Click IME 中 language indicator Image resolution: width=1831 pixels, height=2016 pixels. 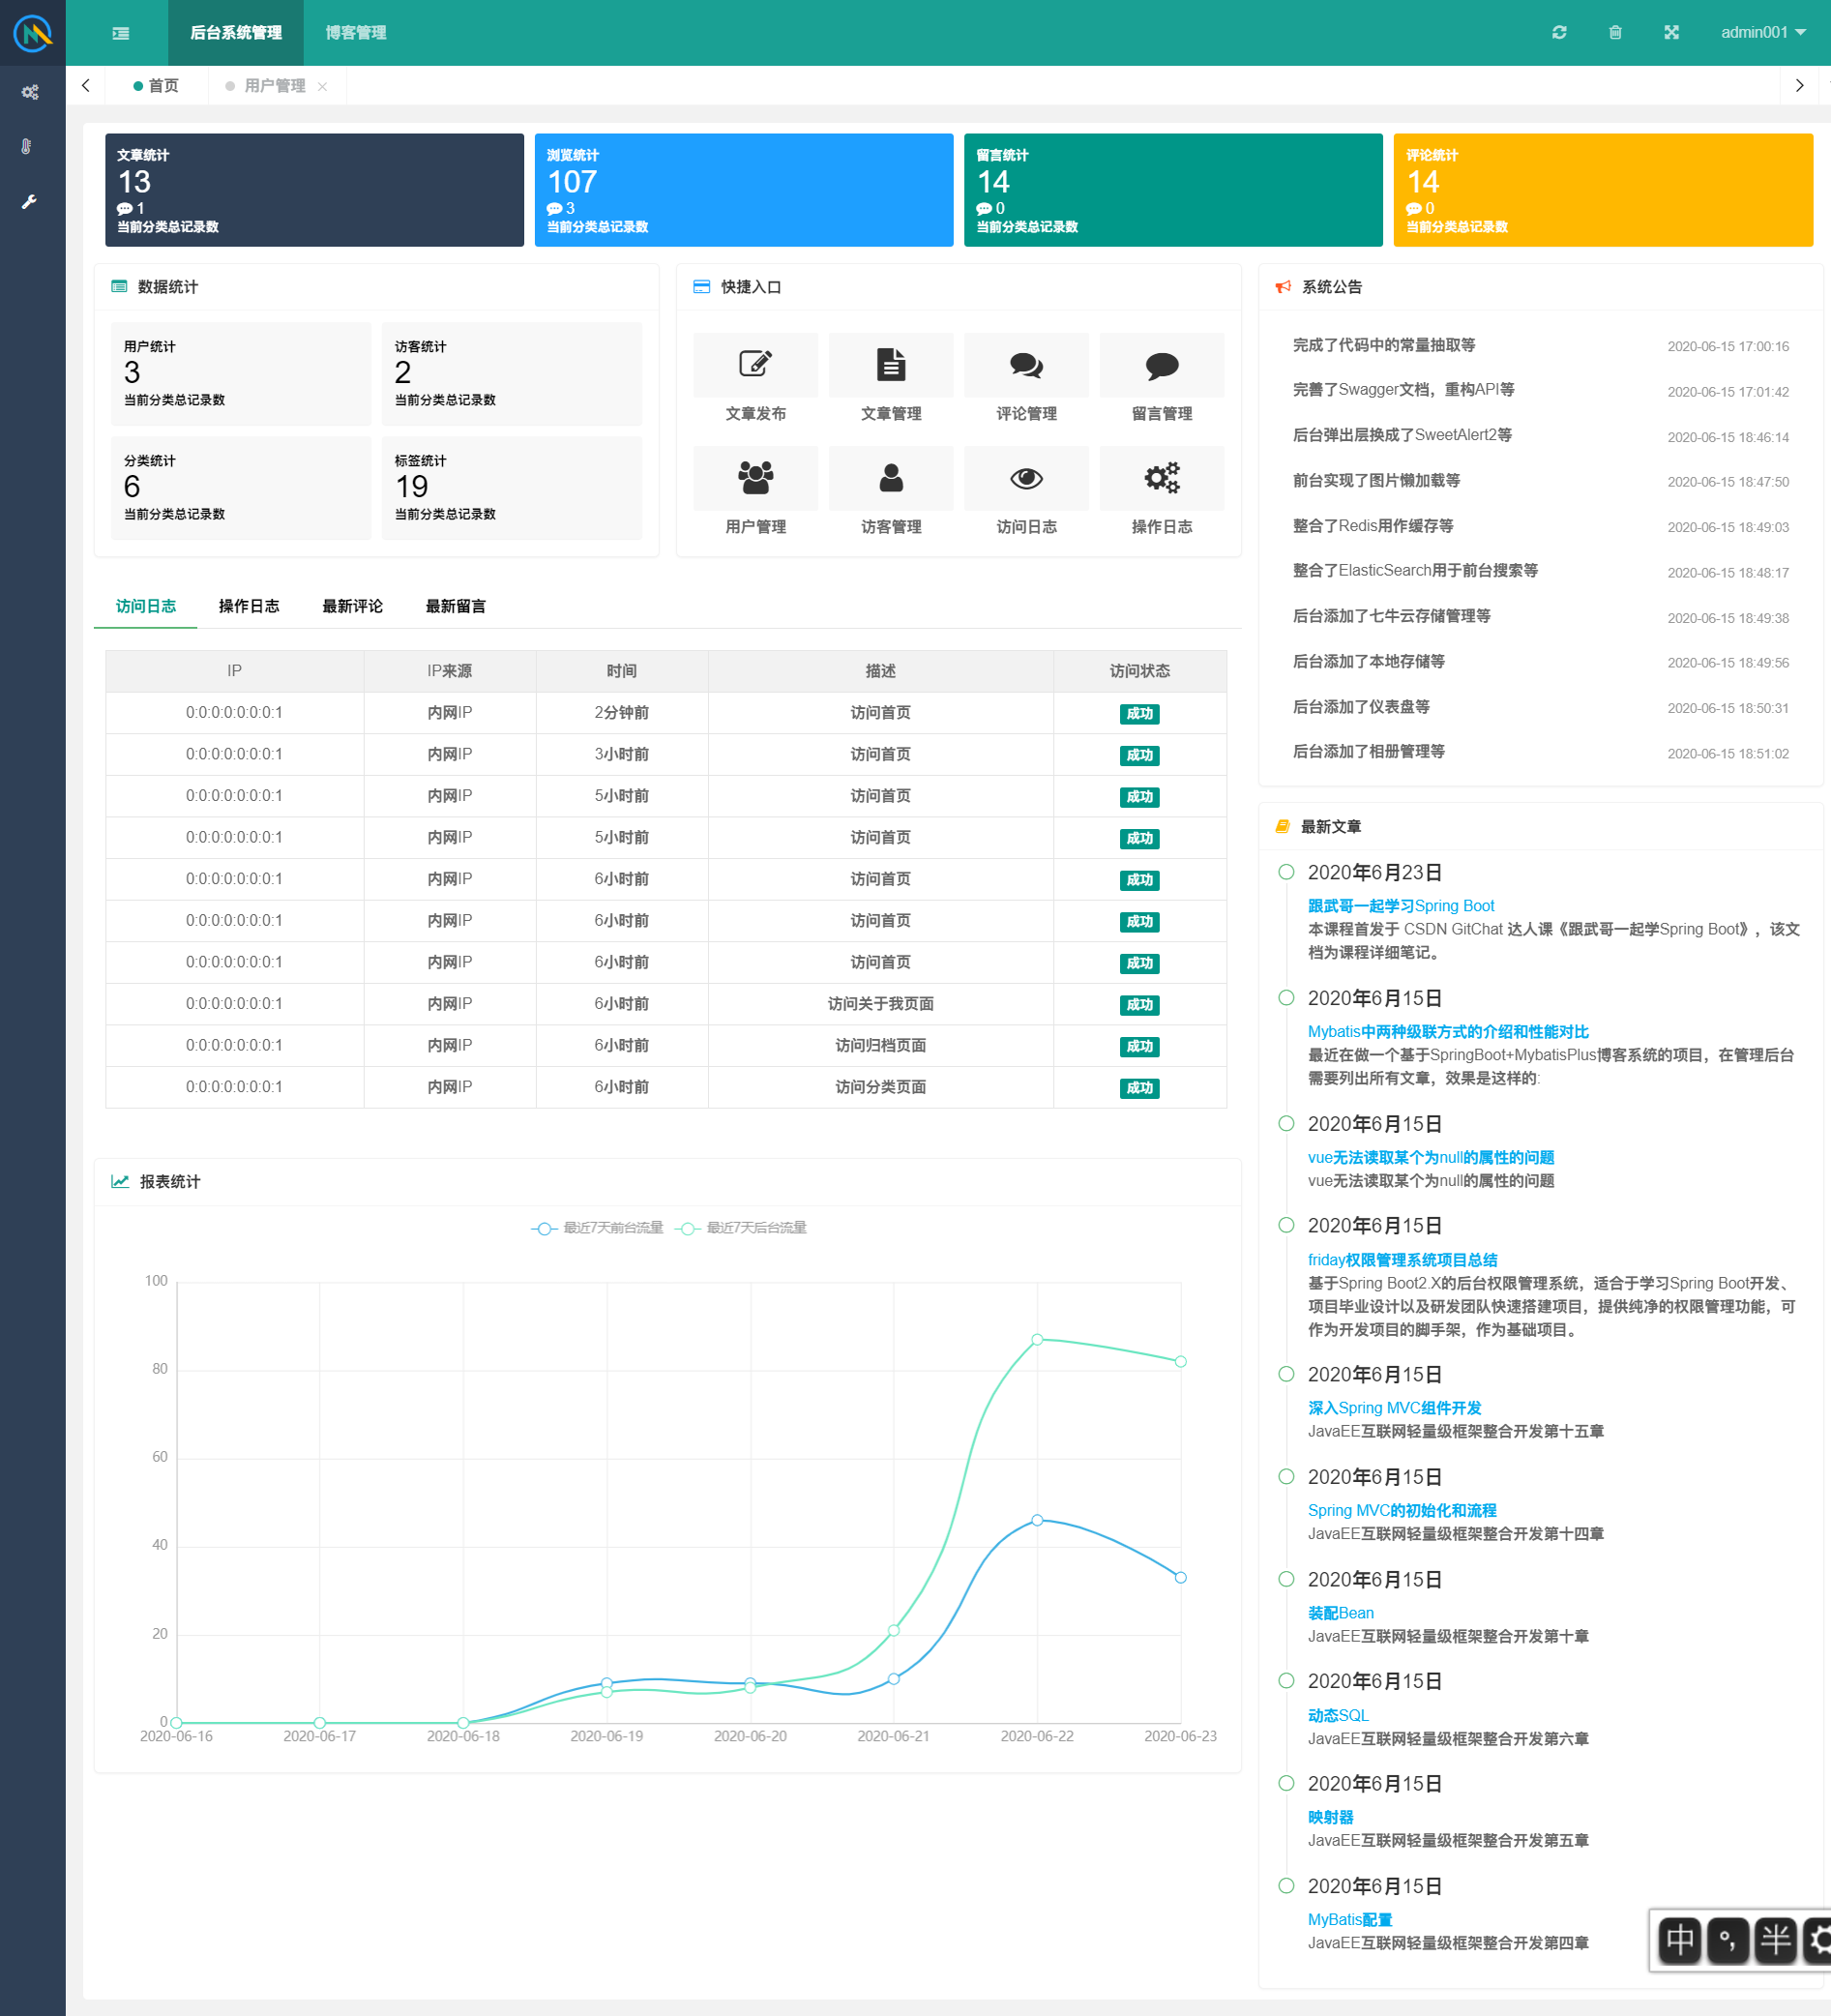(1679, 1940)
